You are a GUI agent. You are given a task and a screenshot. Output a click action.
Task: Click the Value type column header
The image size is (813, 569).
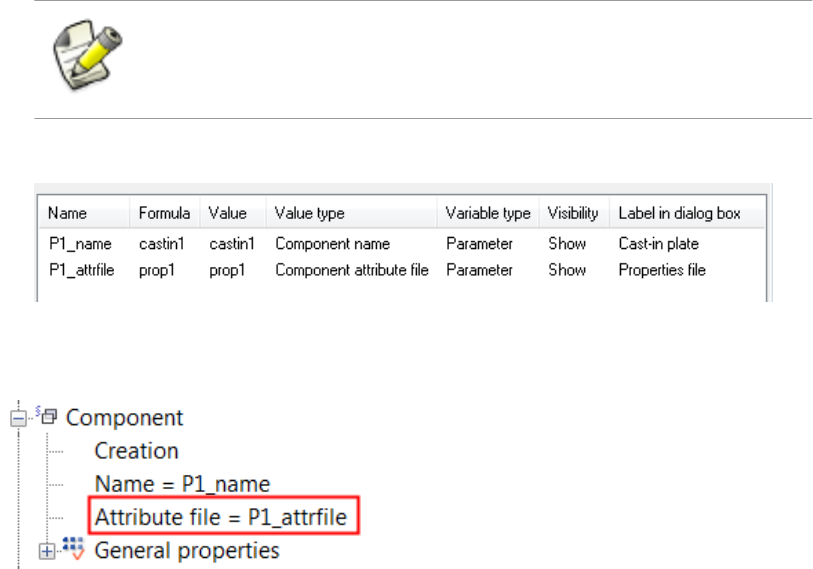tap(309, 213)
